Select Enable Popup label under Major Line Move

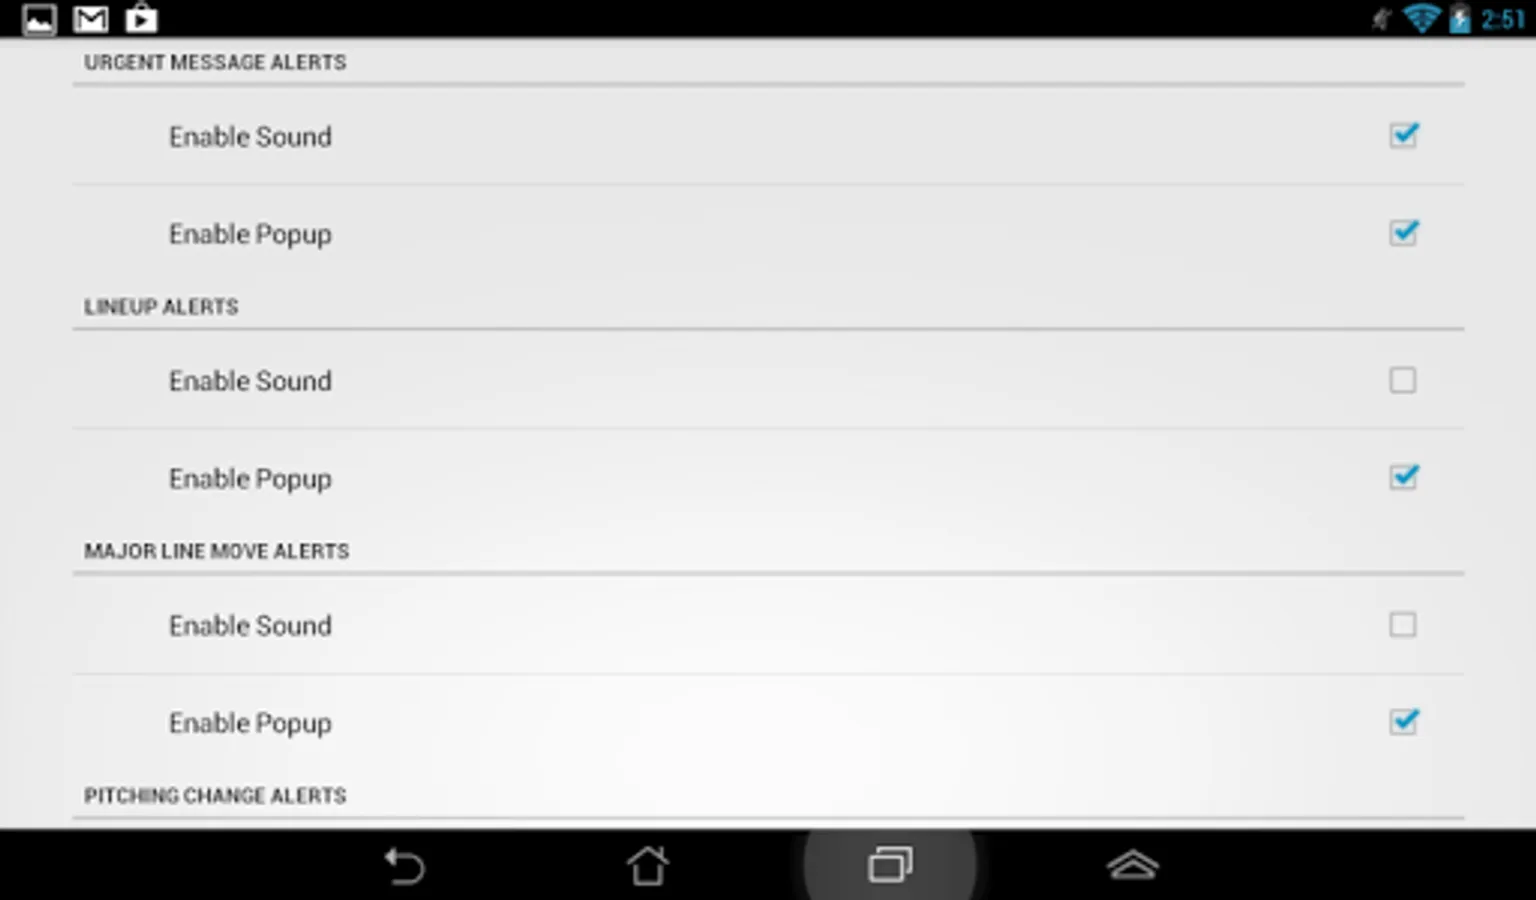click(x=250, y=723)
